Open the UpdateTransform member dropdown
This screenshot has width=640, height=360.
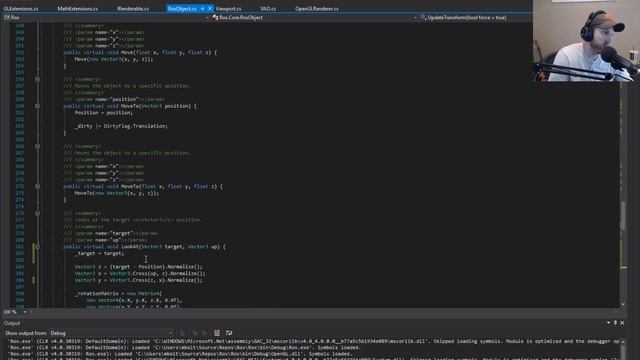pos(476,18)
